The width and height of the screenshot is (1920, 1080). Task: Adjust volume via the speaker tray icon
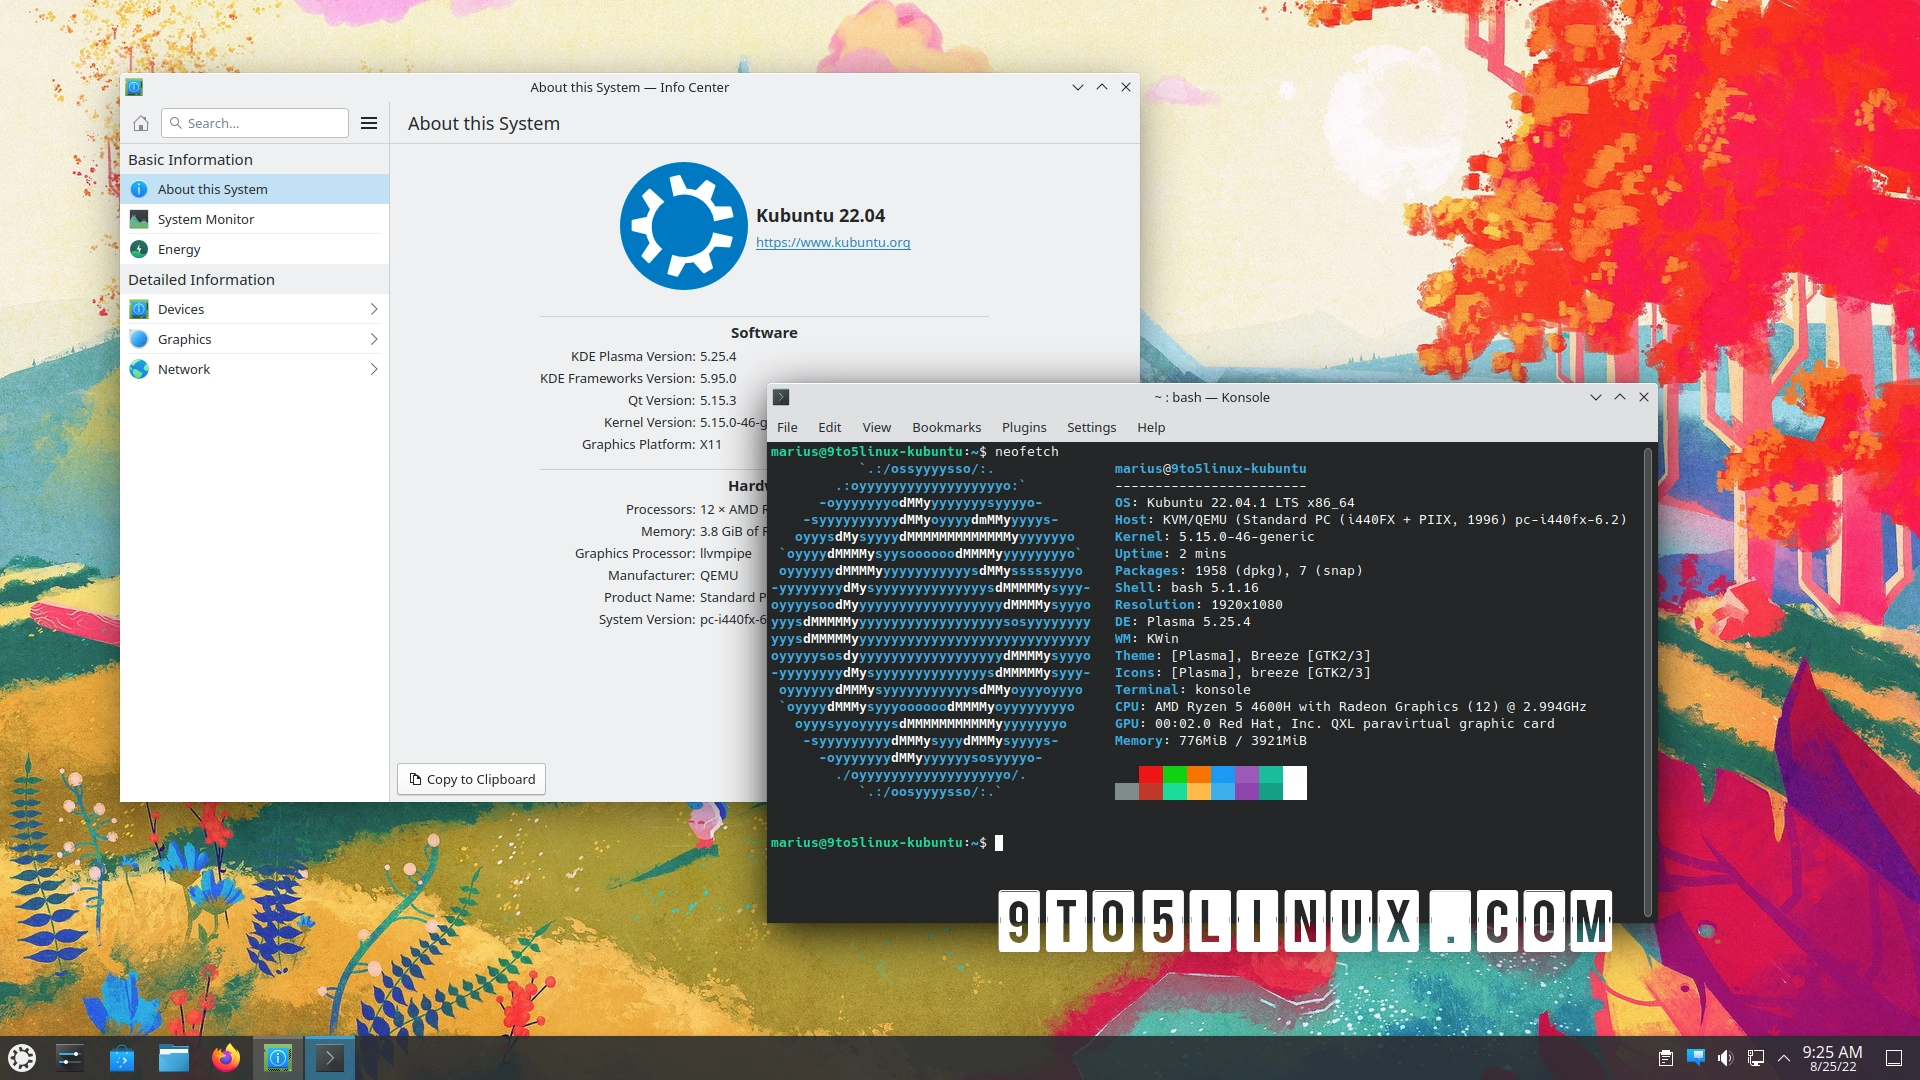click(1726, 1057)
